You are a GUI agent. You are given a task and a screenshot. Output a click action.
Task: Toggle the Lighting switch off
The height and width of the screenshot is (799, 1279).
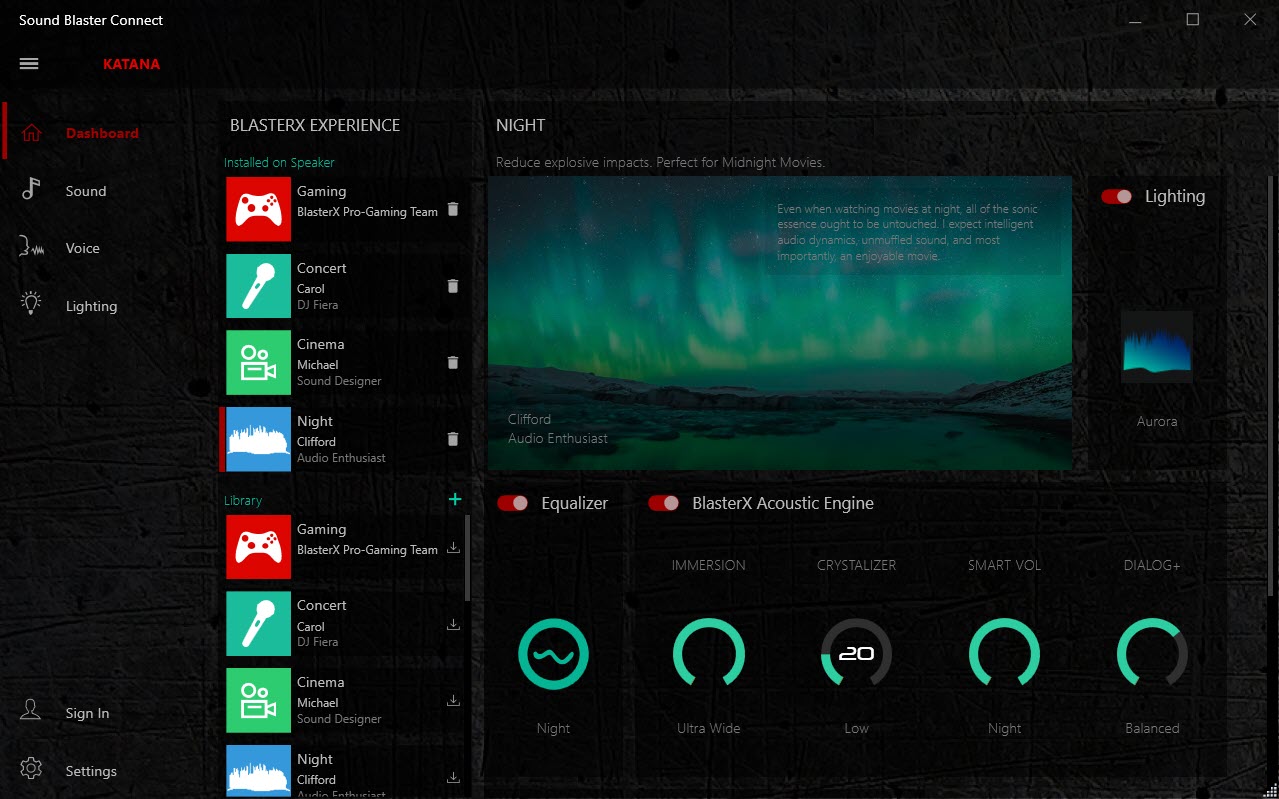pos(1116,196)
